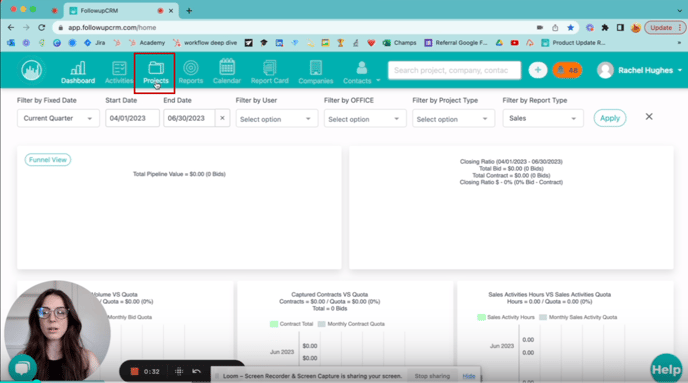Image resolution: width=688 pixels, height=383 pixels.
Task: Switch to Funnel View
Action: pos(48,160)
